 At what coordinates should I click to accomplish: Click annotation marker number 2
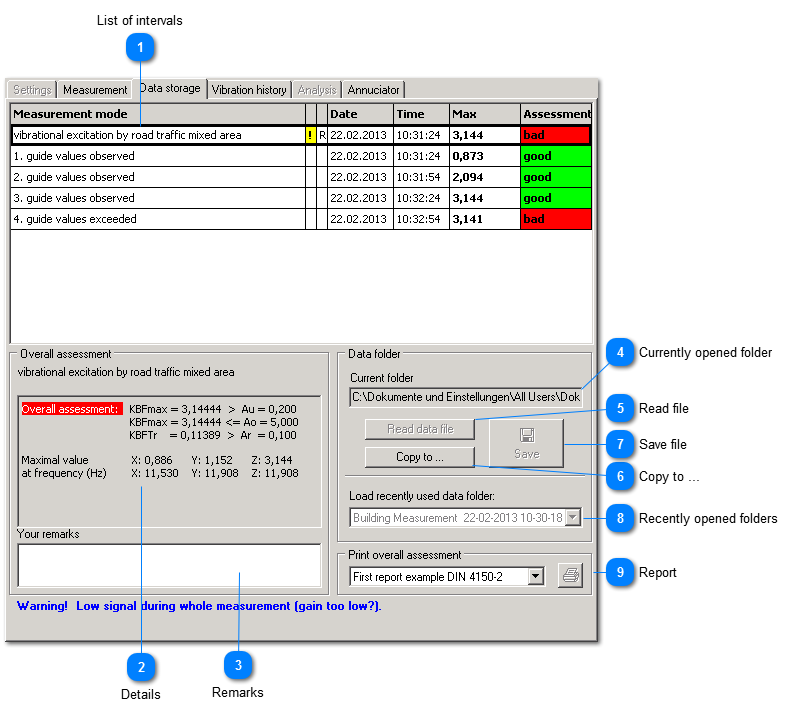[141, 667]
